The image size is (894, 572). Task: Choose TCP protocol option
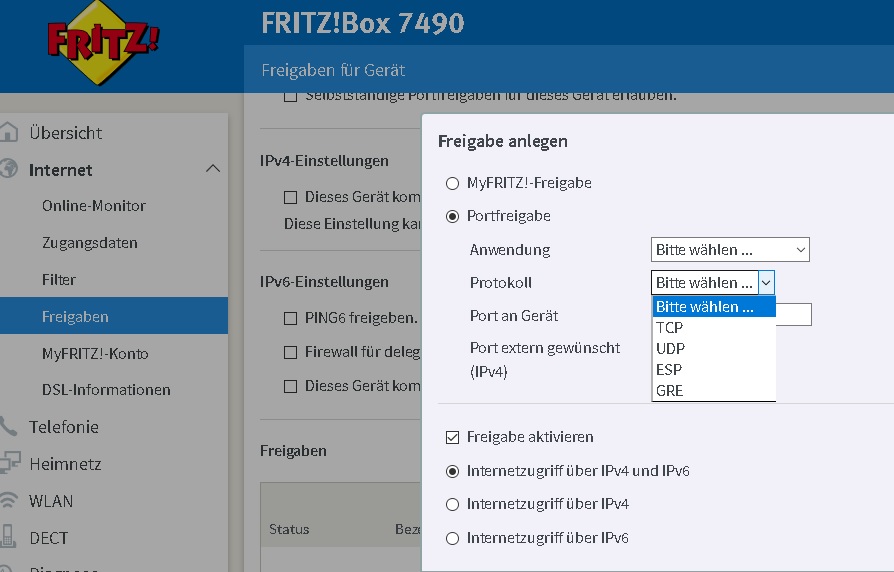pyautogui.click(x=714, y=328)
